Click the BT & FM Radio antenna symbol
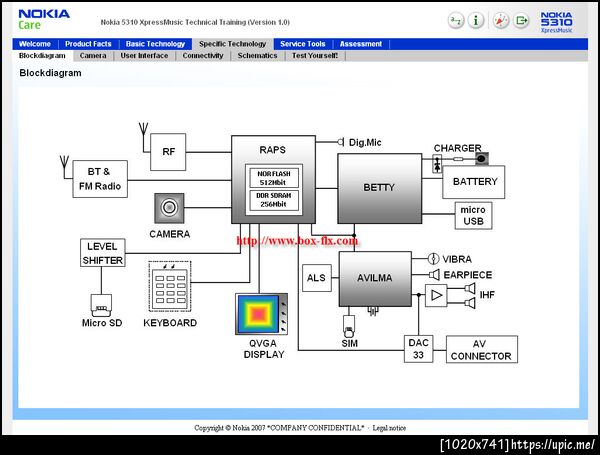The image size is (600, 455). (64, 165)
